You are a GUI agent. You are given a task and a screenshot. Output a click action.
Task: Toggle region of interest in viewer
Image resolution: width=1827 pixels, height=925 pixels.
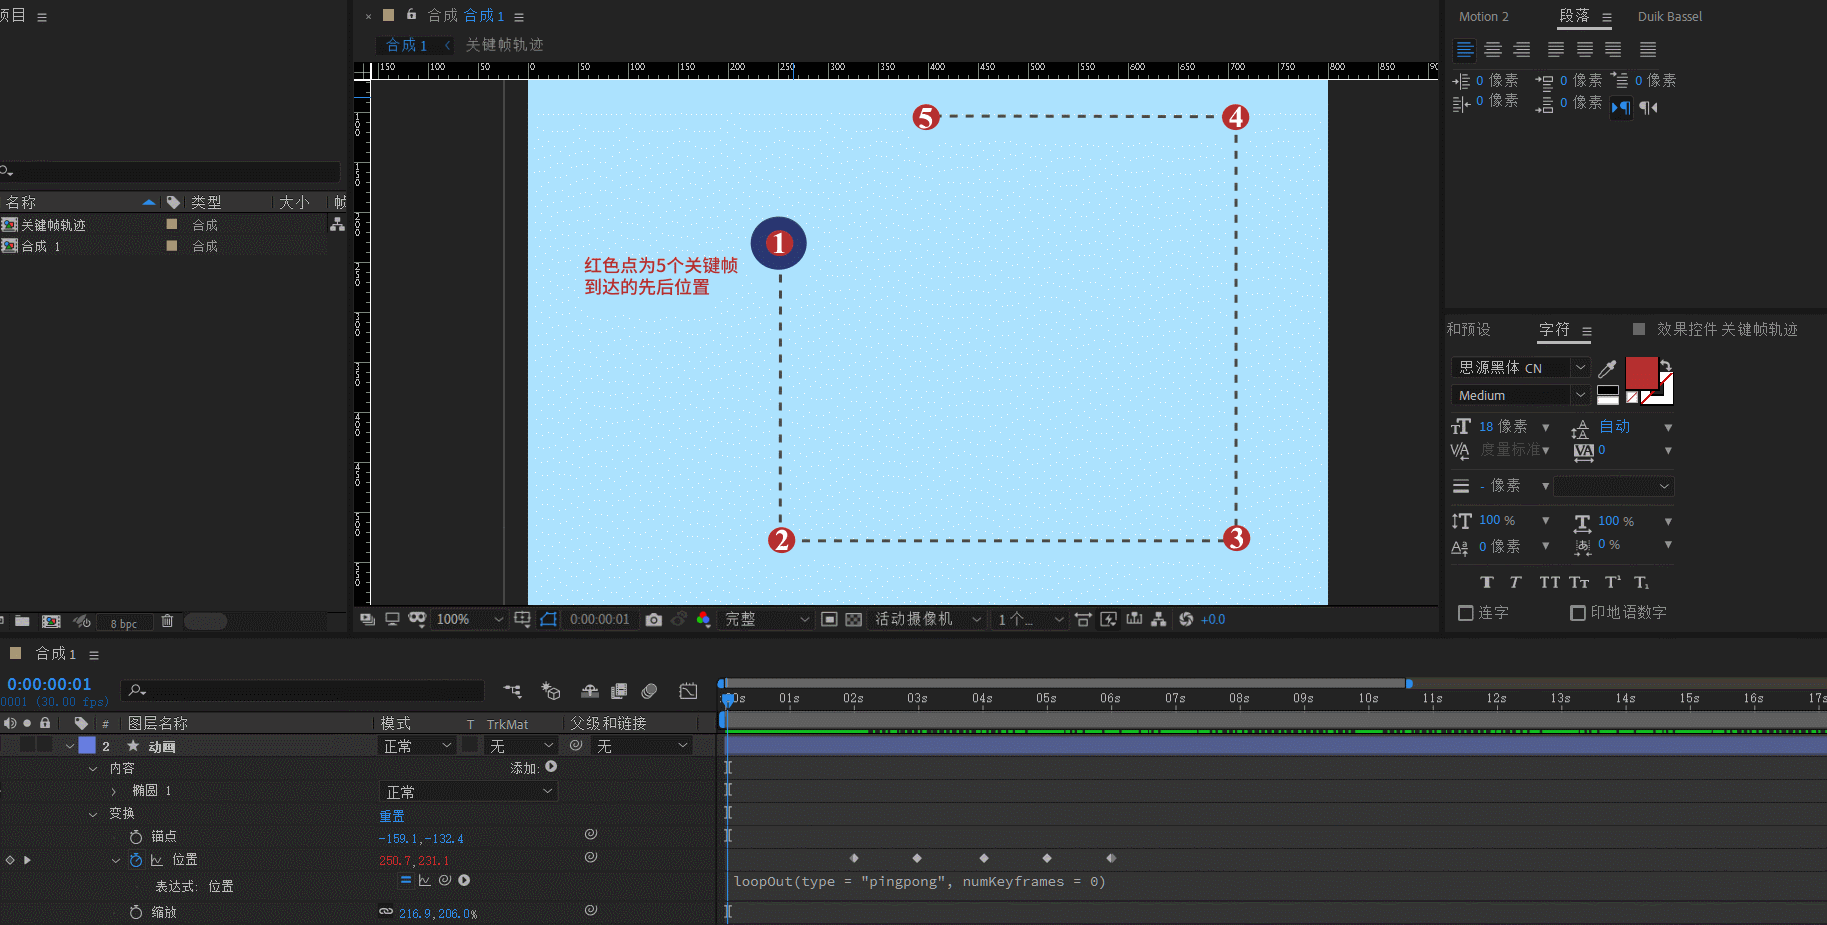pyautogui.click(x=829, y=620)
